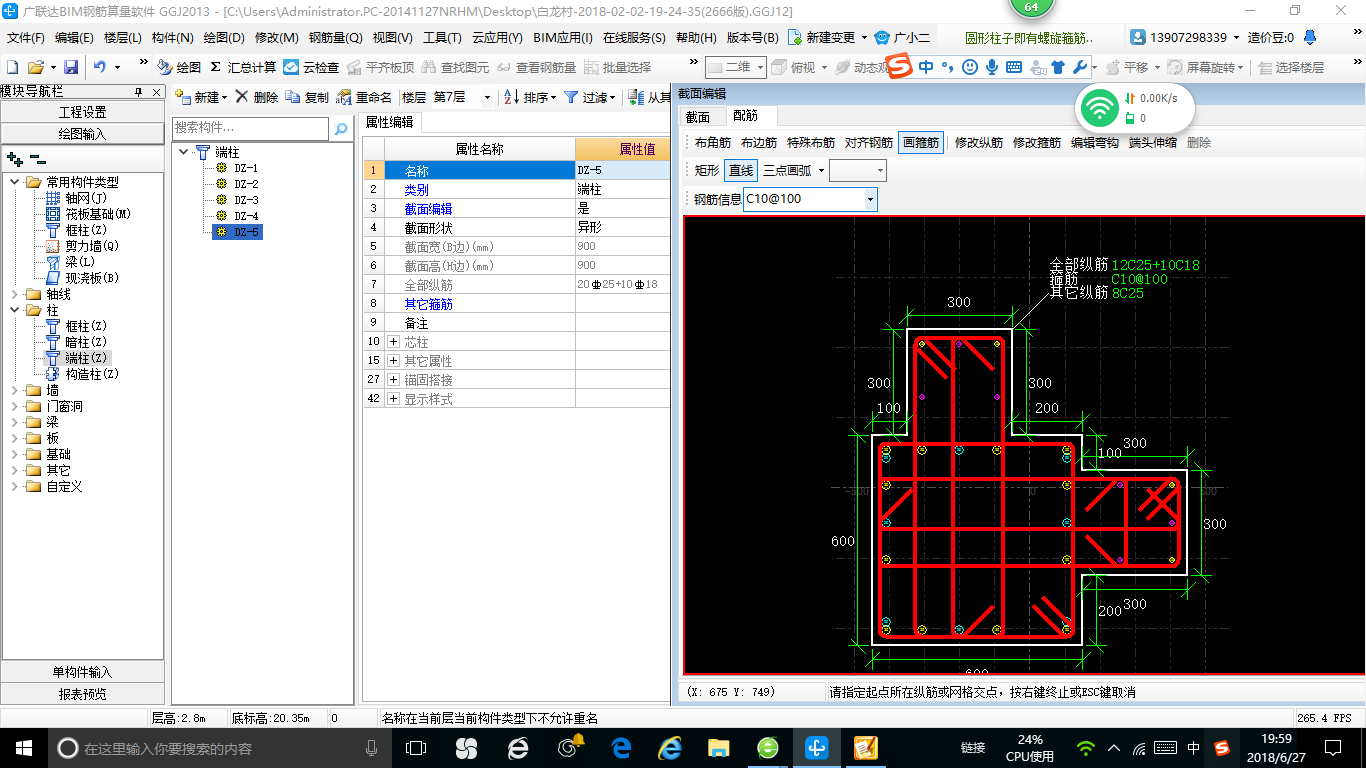Click the New file icon
Image resolution: width=1366 pixels, height=768 pixels.
(12, 67)
